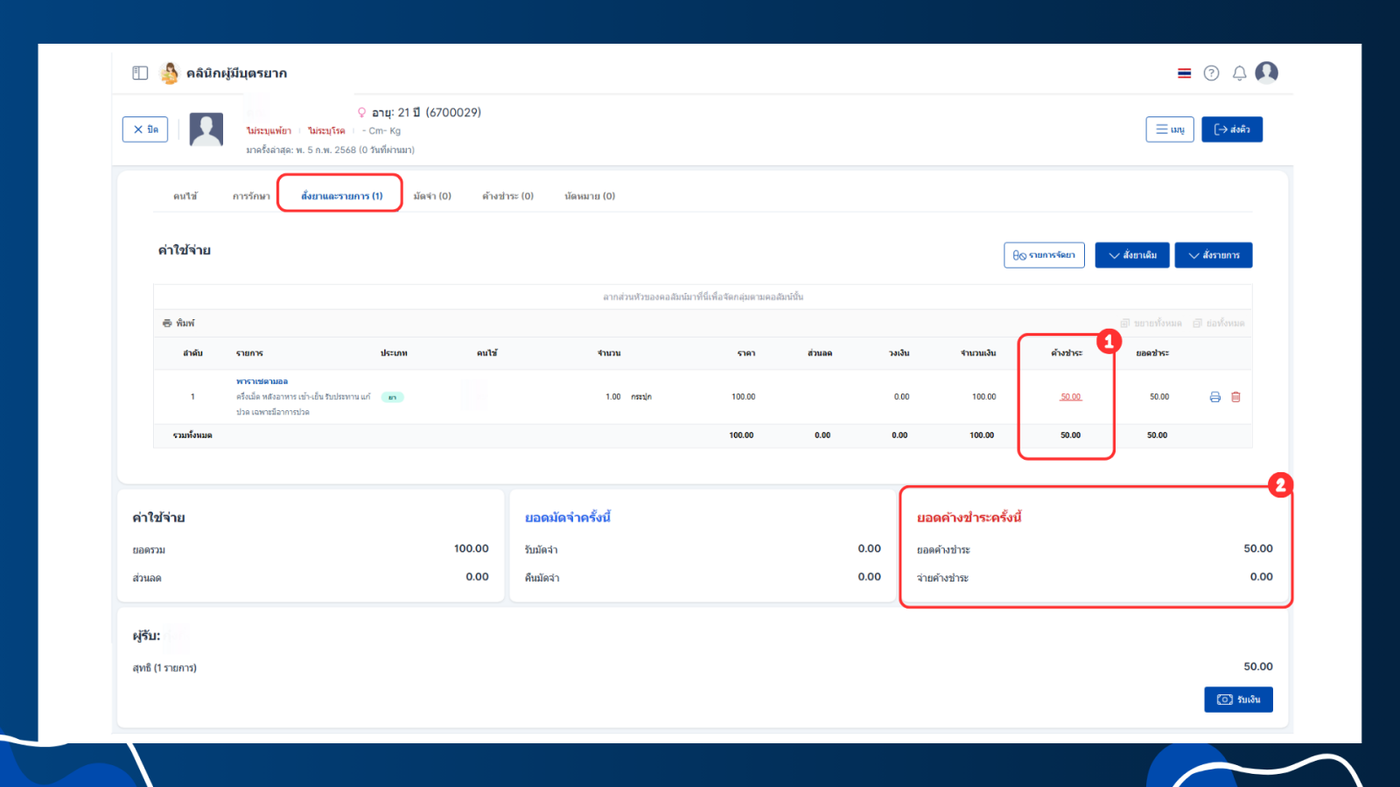Click the สุทธิ (1 รายการ) net label
The width and height of the screenshot is (1400, 787).
point(165,667)
